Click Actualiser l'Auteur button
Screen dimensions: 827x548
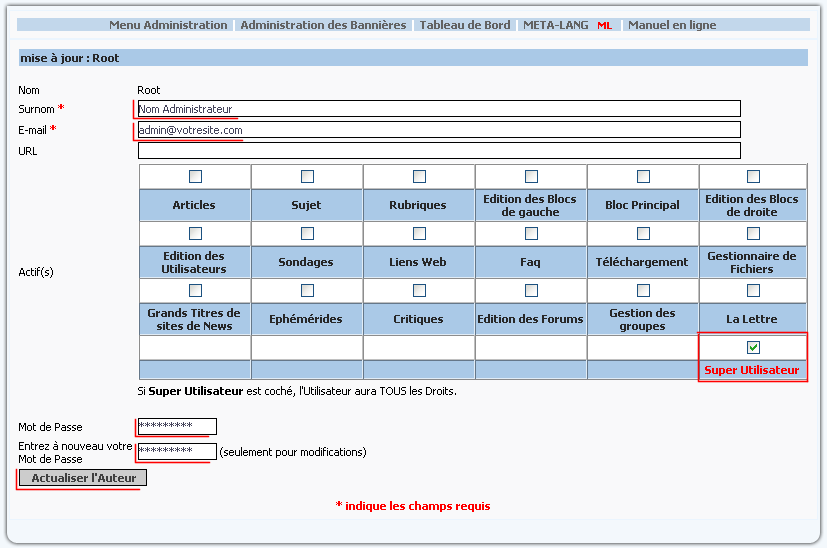click(x=83, y=478)
